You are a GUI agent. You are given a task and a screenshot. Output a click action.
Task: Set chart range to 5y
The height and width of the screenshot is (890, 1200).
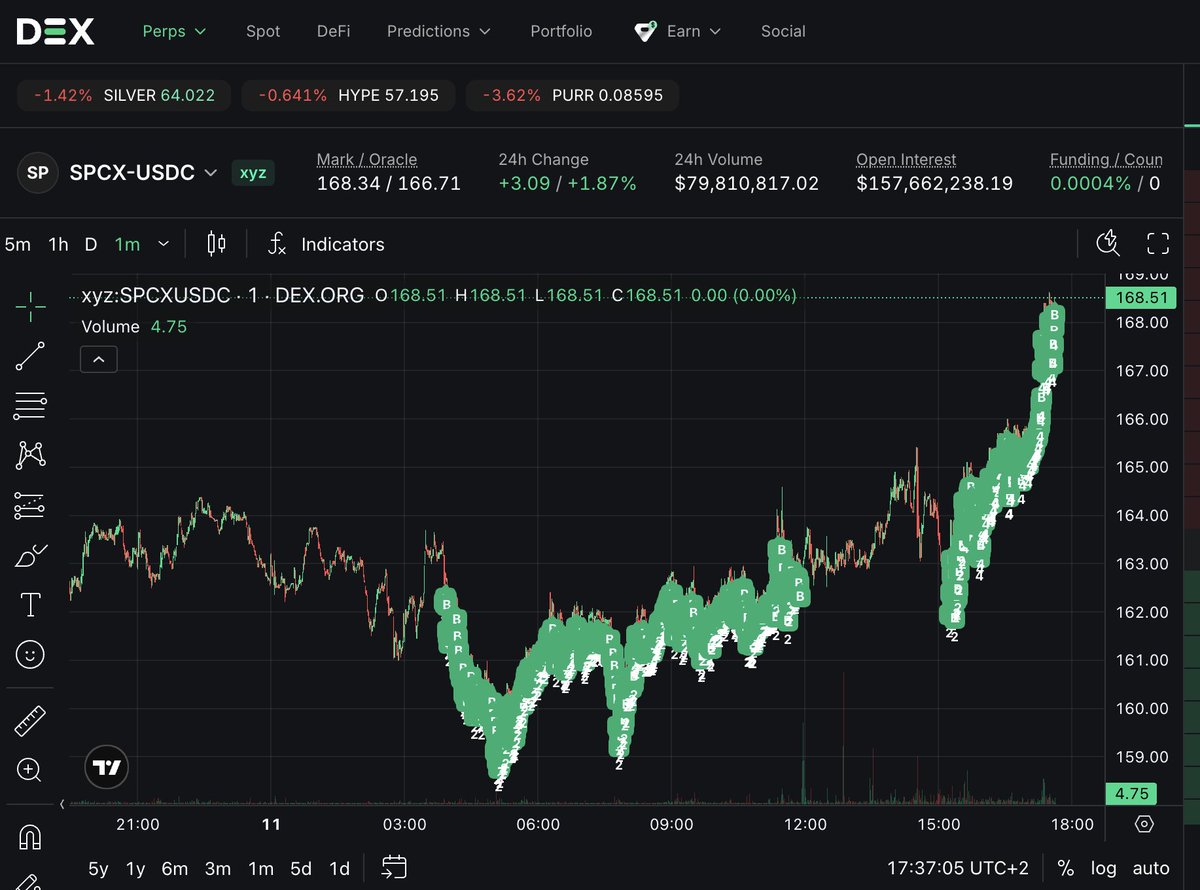pyautogui.click(x=98, y=868)
